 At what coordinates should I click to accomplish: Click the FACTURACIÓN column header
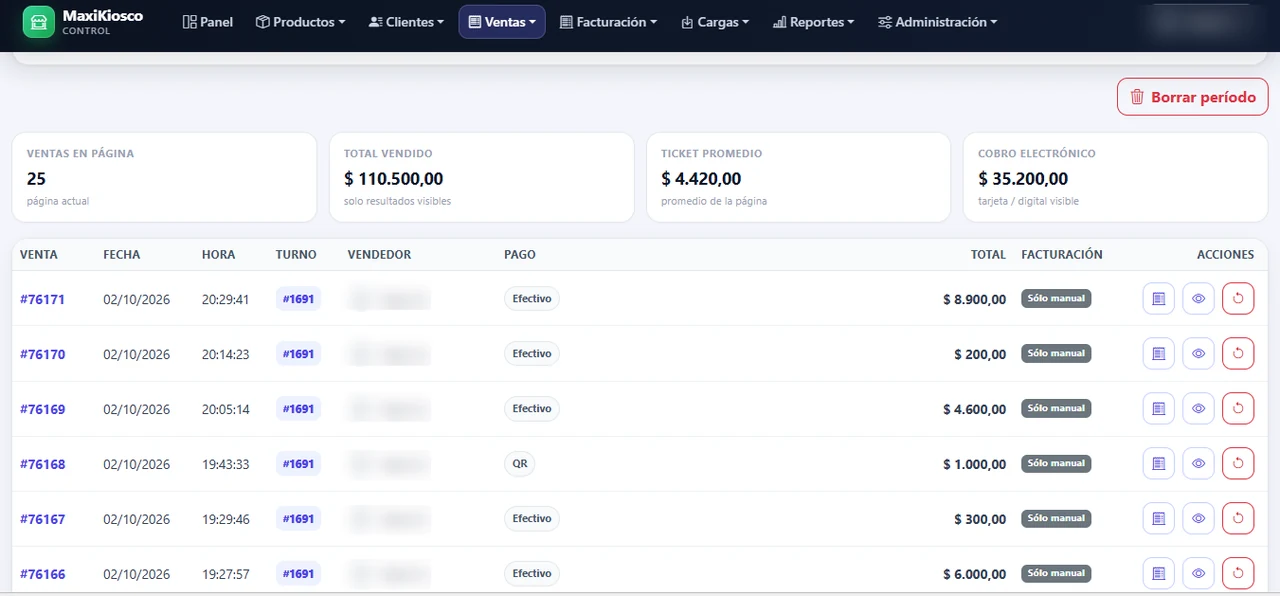(x=1062, y=255)
